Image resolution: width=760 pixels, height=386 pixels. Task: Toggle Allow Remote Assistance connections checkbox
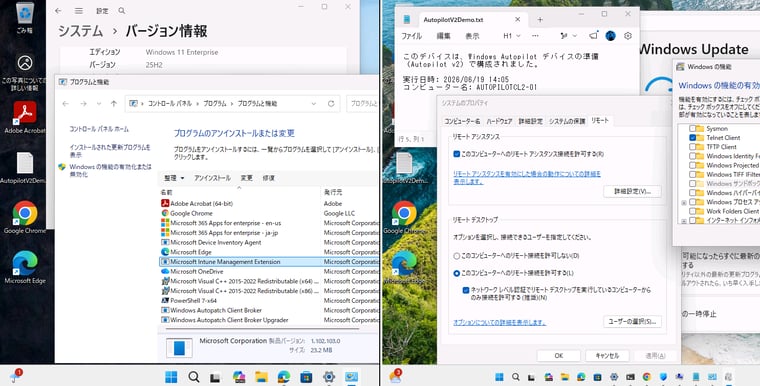(x=457, y=154)
